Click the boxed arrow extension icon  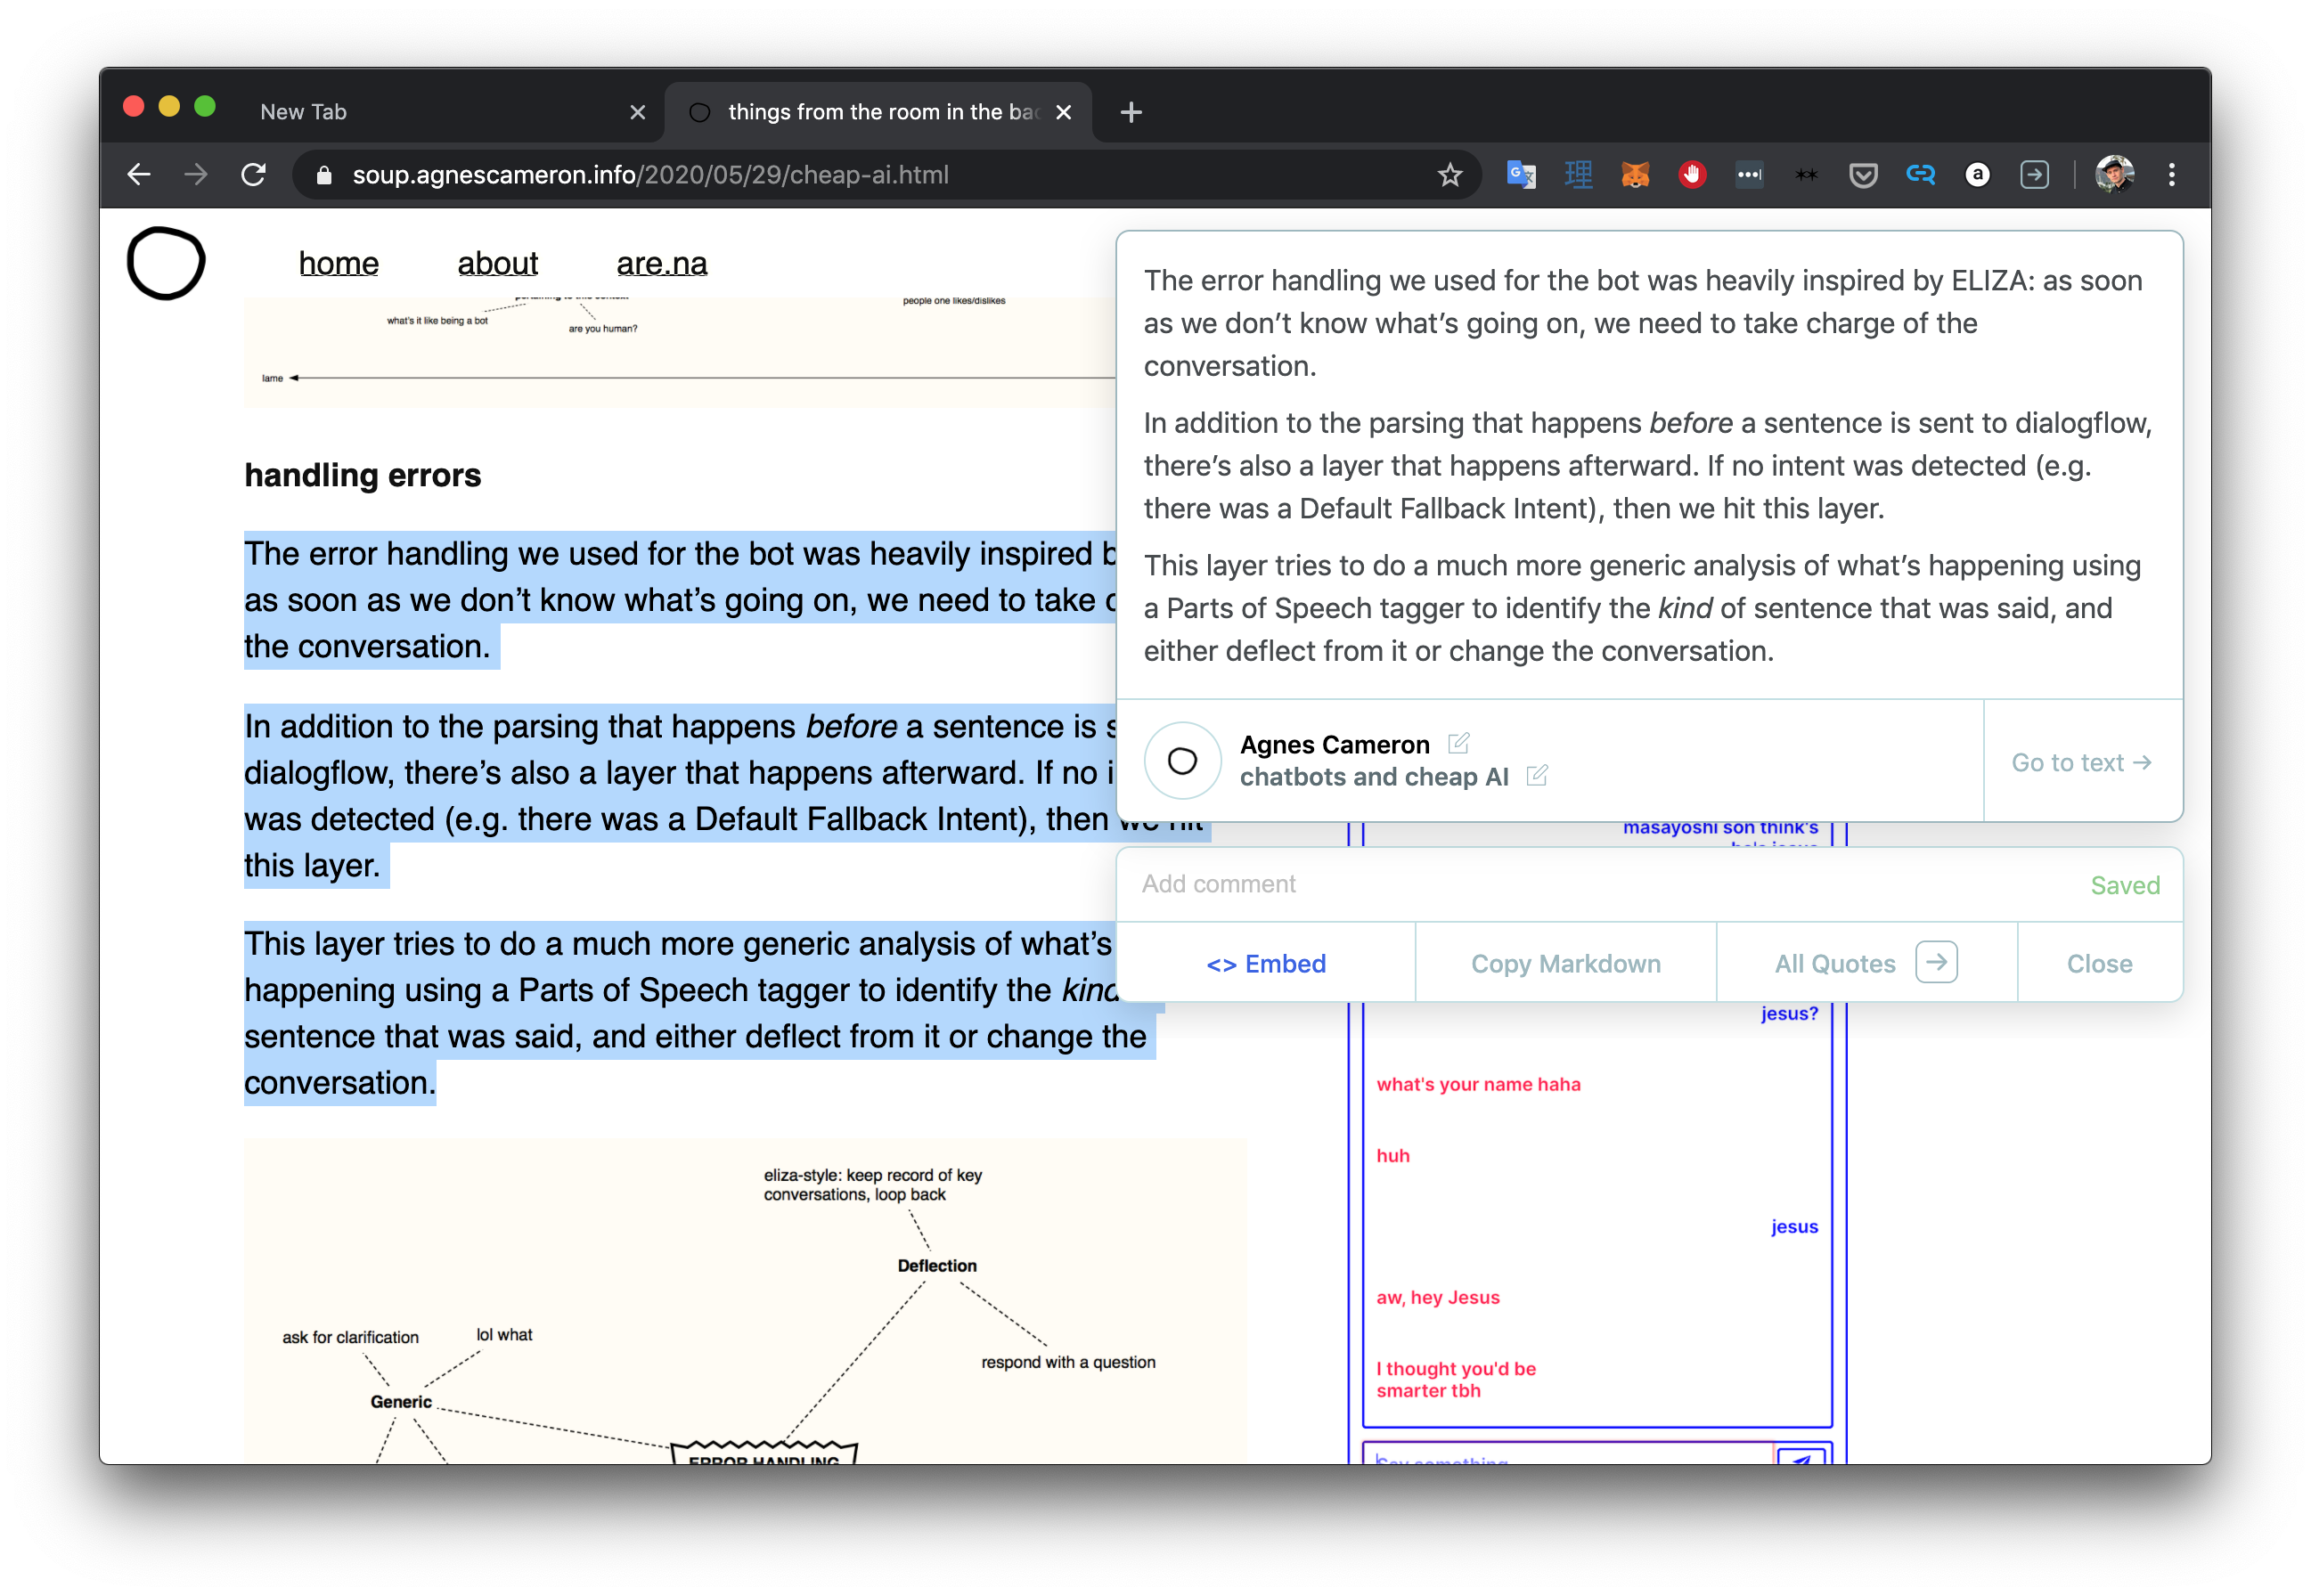2034,175
